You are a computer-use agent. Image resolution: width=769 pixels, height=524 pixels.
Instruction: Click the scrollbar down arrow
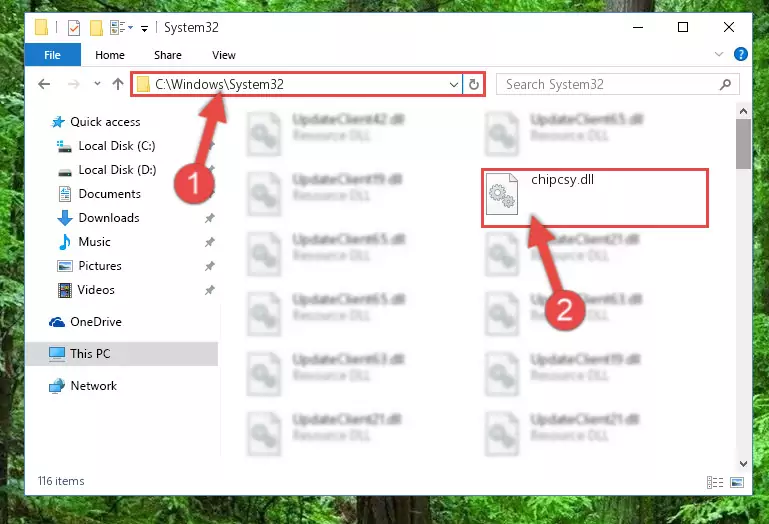pyautogui.click(x=743, y=463)
